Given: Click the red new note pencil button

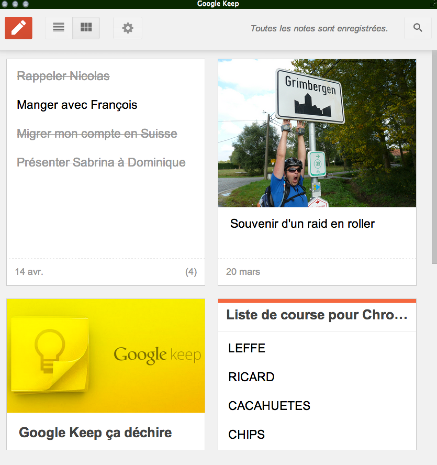Looking at the screenshot, I should 19,28.
